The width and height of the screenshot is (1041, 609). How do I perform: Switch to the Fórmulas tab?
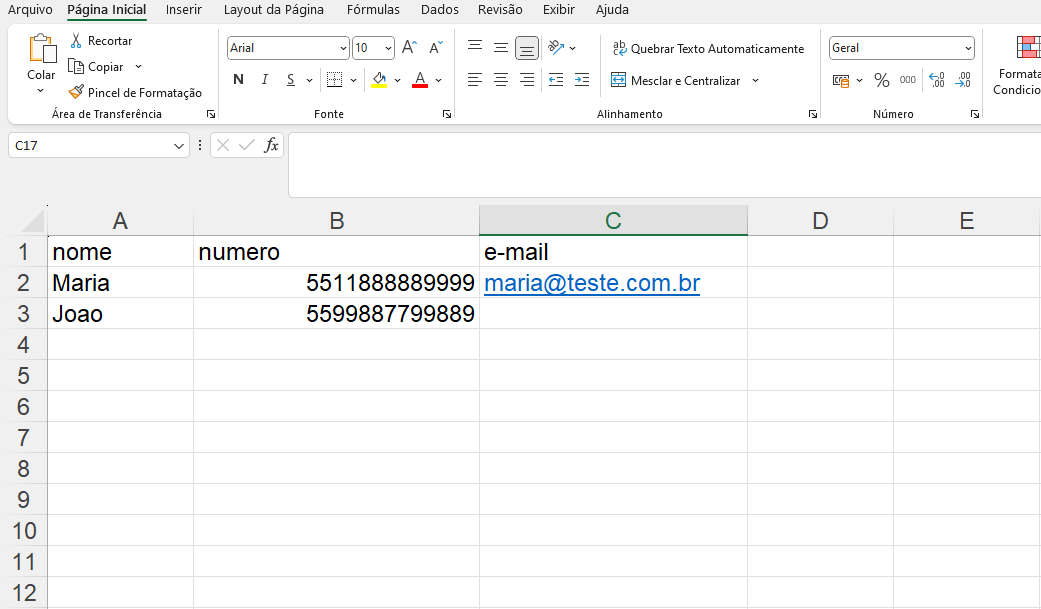tap(373, 10)
